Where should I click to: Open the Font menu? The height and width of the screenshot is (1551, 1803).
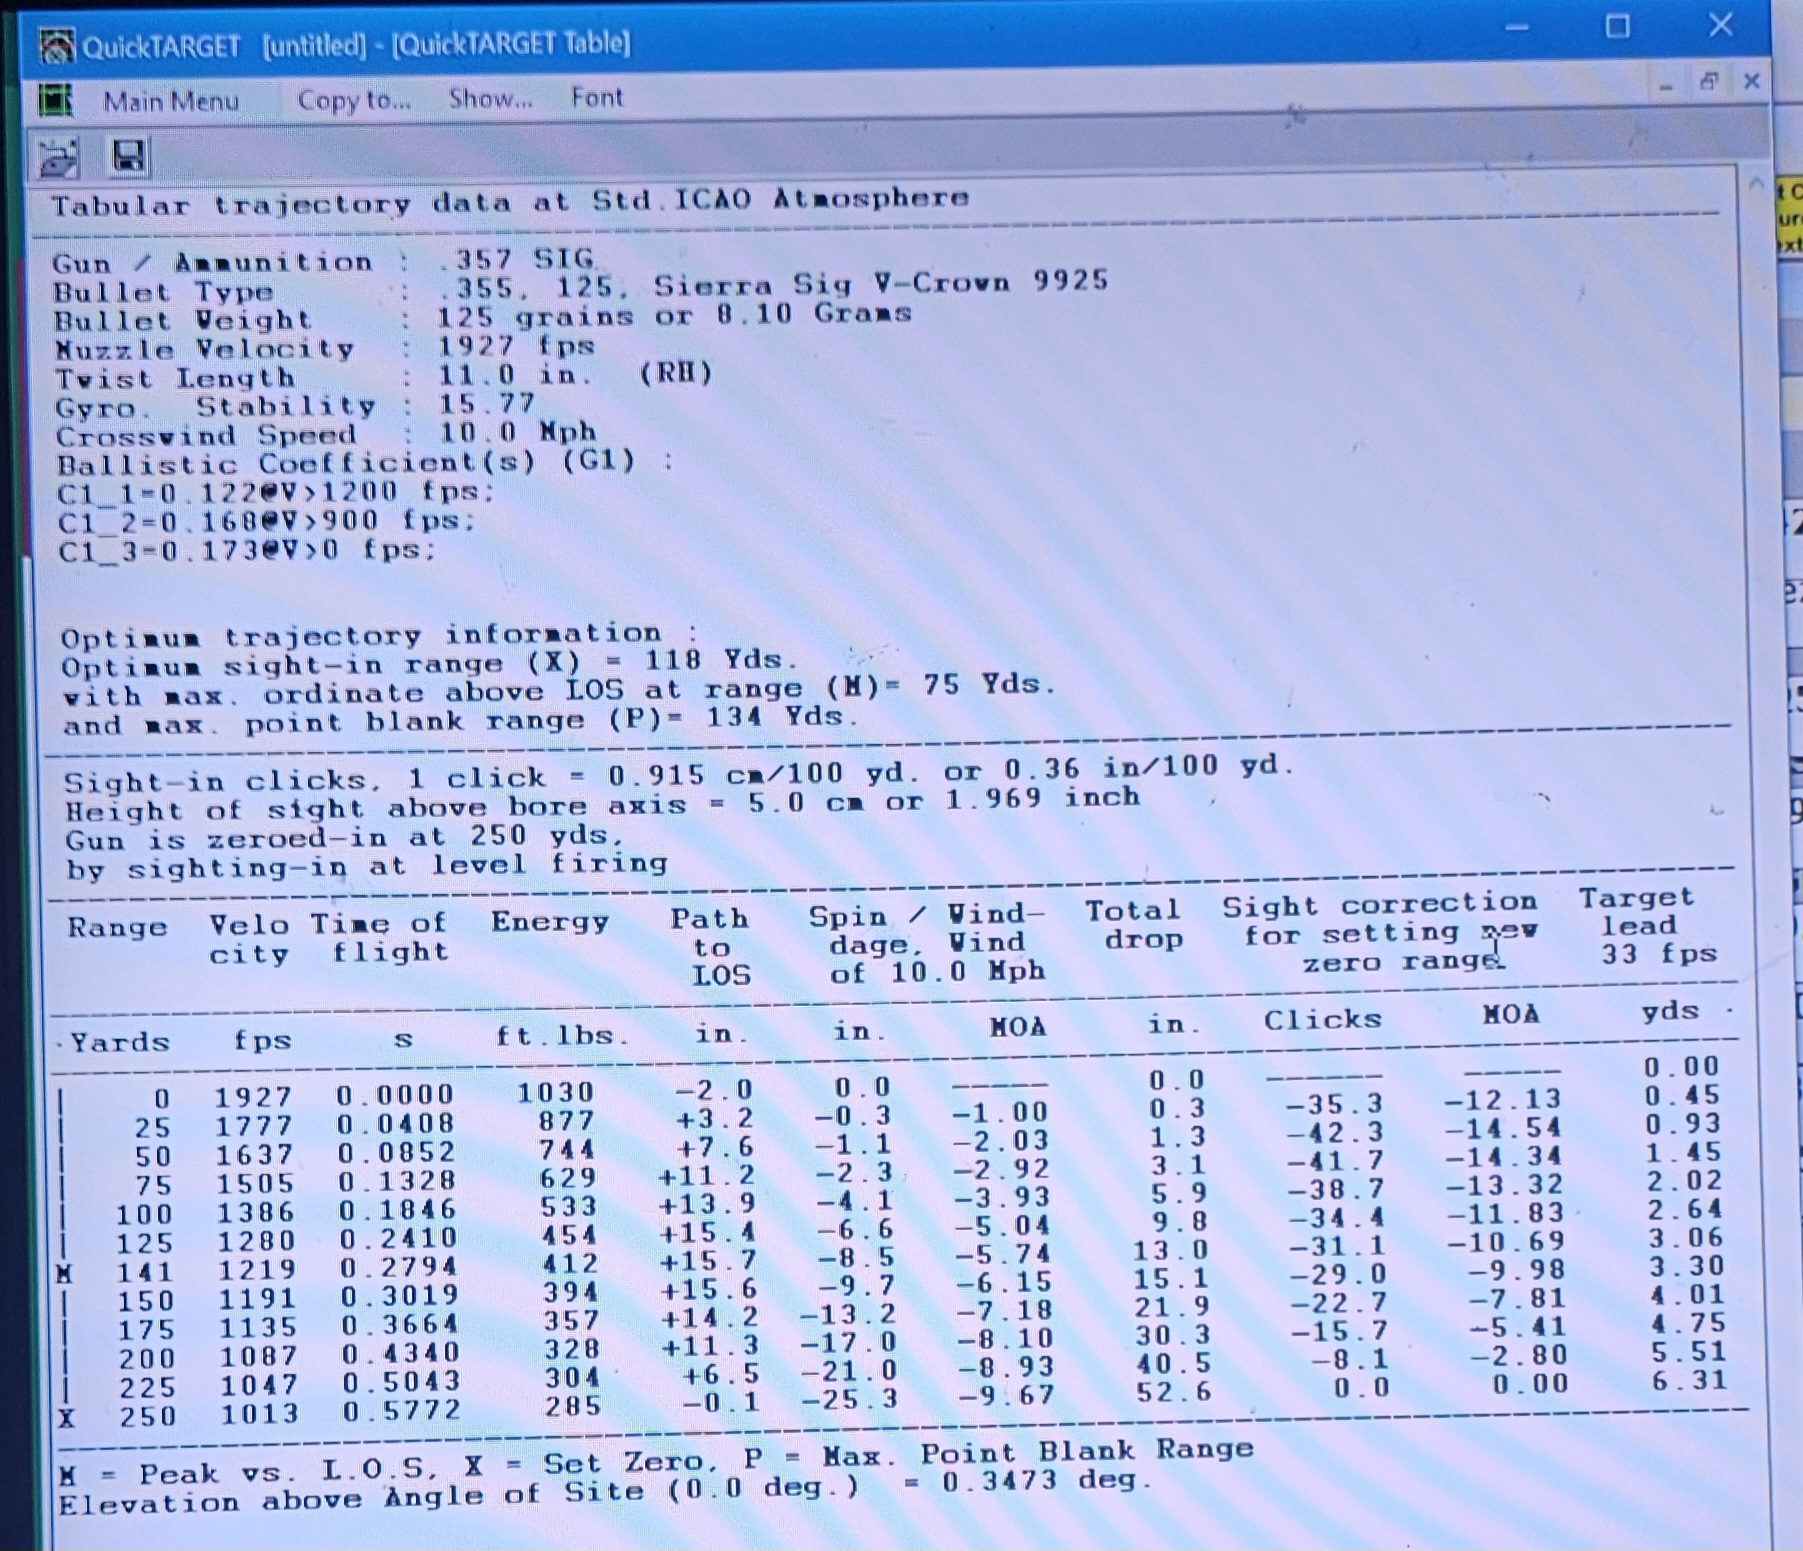pos(597,97)
